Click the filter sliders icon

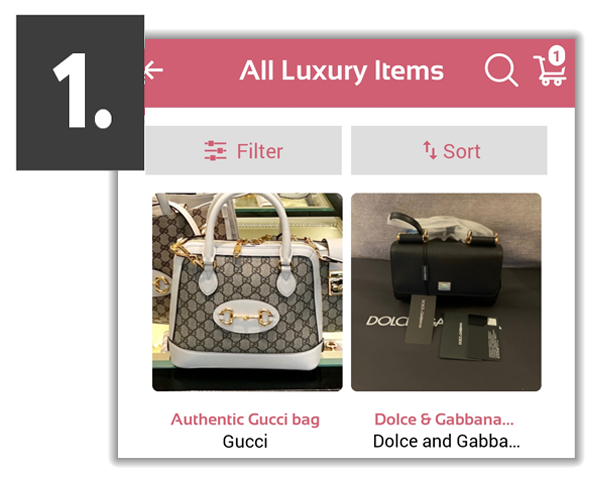(215, 151)
